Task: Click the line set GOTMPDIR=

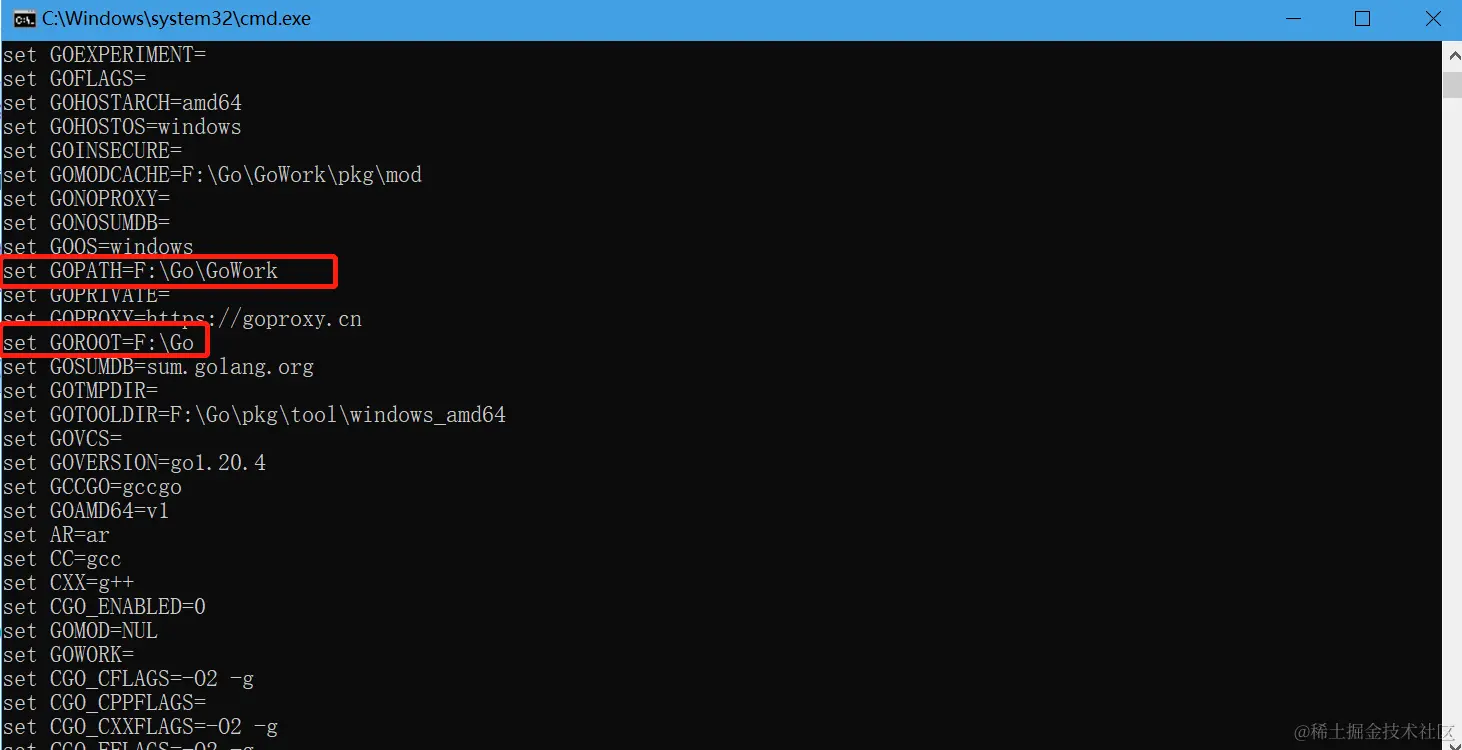Action: [80, 391]
